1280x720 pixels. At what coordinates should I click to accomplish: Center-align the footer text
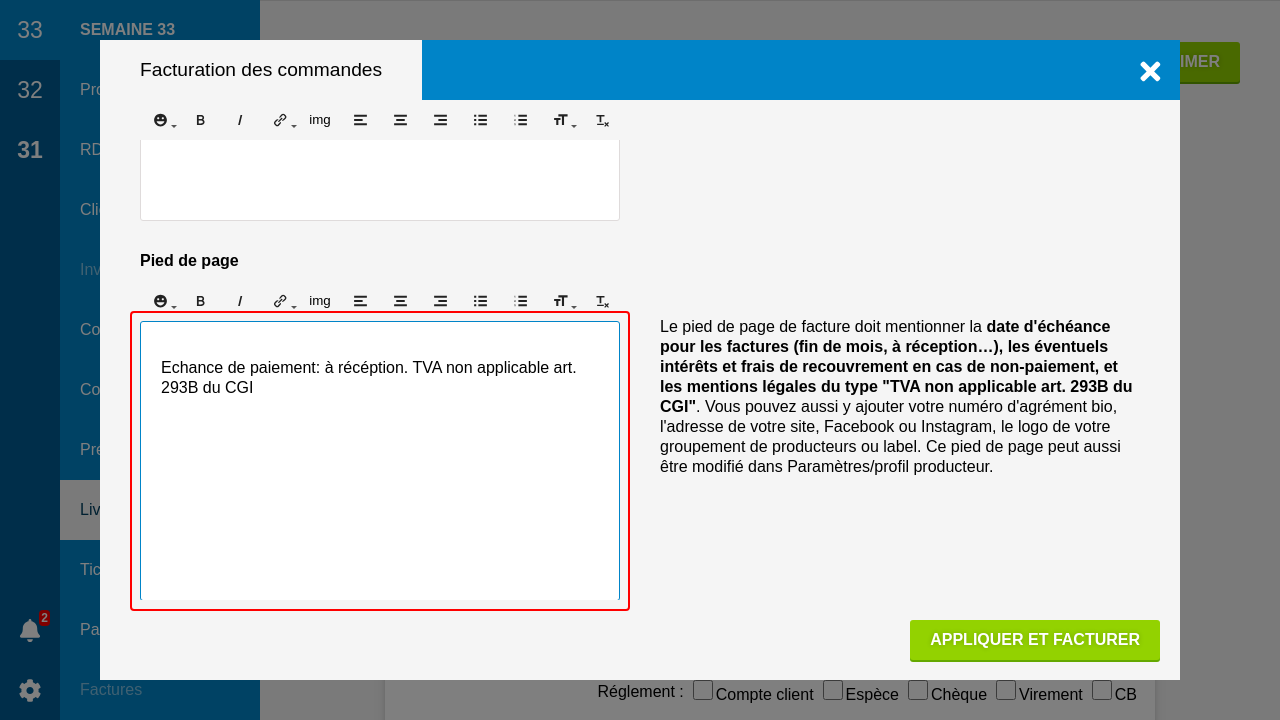click(x=400, y=301)
